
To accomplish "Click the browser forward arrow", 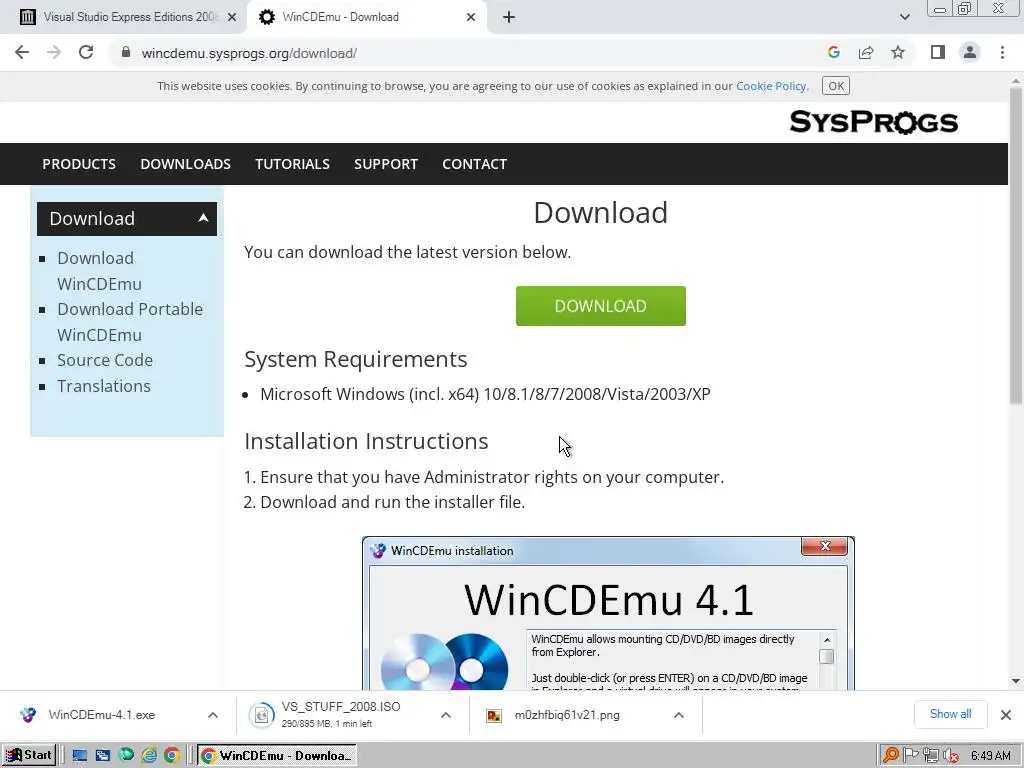I will [x=54, y=53].
